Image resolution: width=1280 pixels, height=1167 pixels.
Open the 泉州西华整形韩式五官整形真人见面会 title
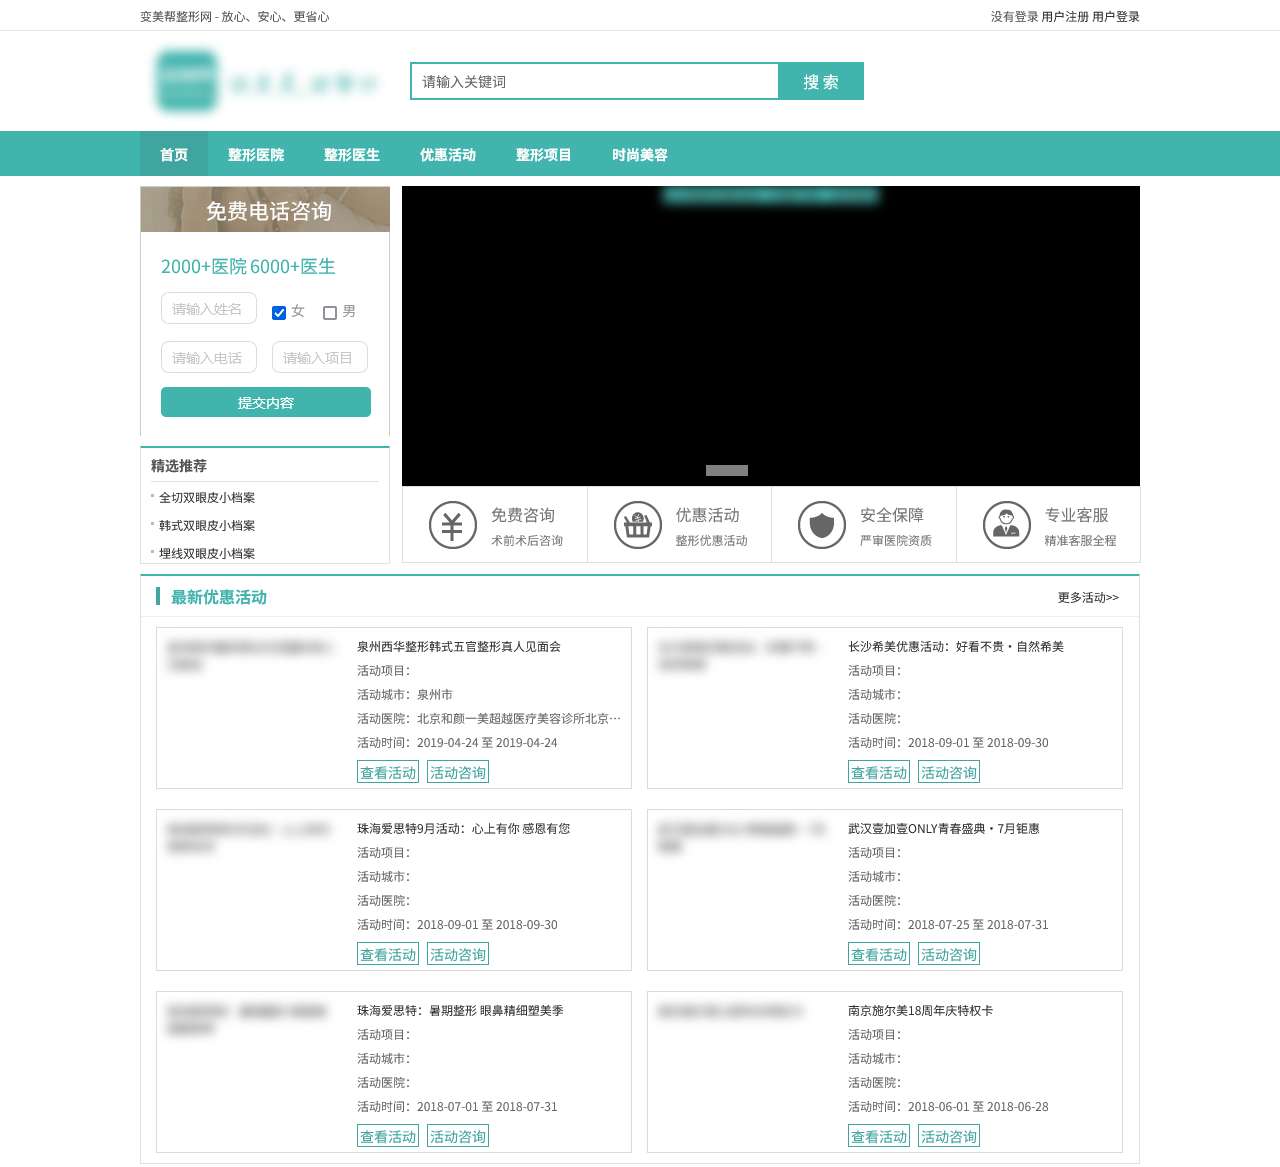click(x=459, y=646)
